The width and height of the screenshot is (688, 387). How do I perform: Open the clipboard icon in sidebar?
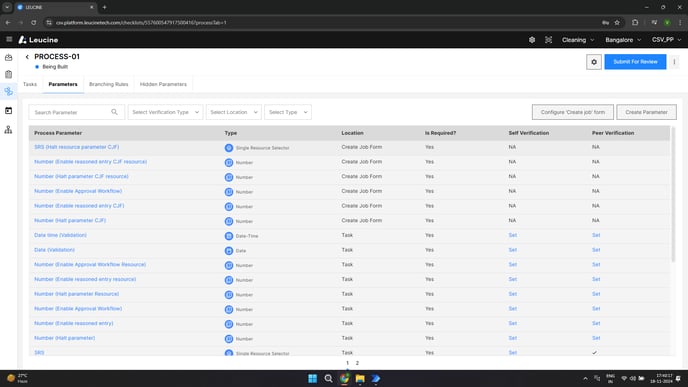8,74
